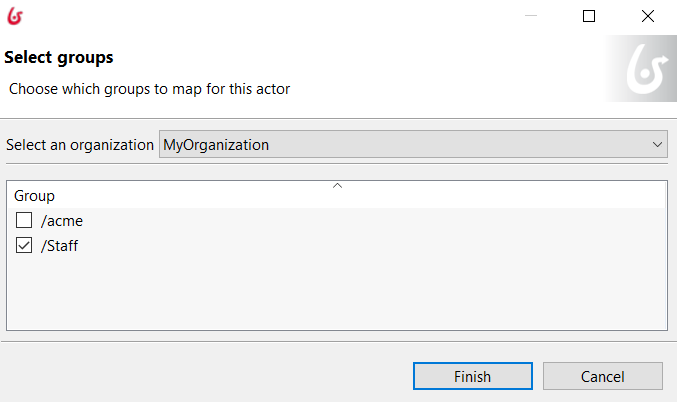This screenshot has height=402, width=677.
Task: Check the /acme group checkbox
Action: coord(24,220)
